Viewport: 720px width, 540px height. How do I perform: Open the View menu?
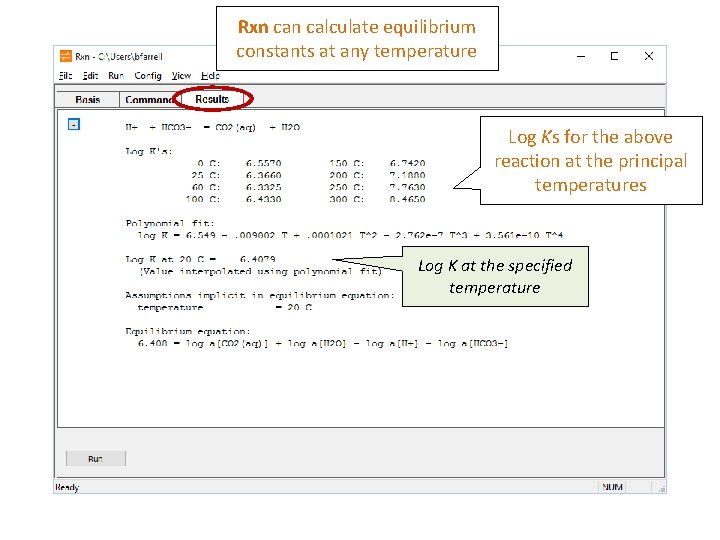181,76
